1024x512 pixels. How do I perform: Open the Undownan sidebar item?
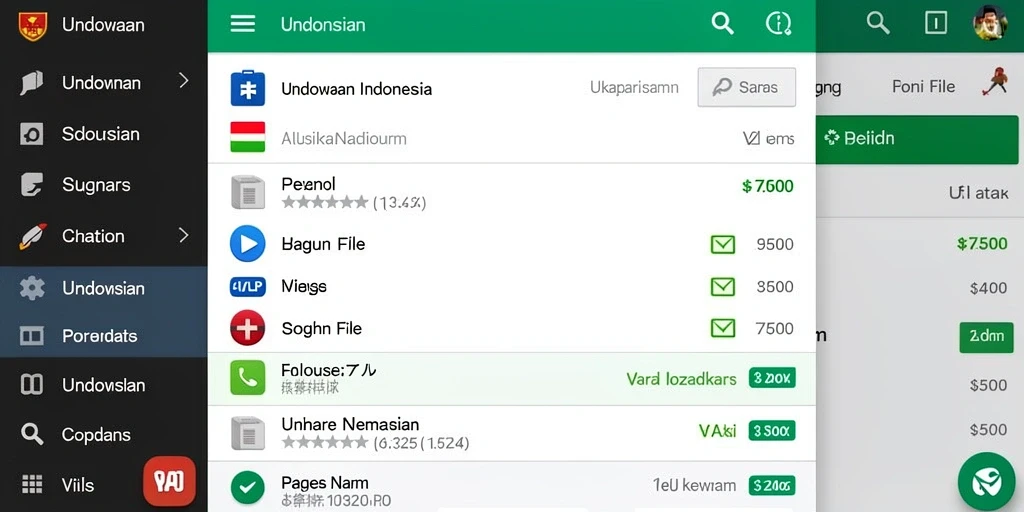coord(103,83)
